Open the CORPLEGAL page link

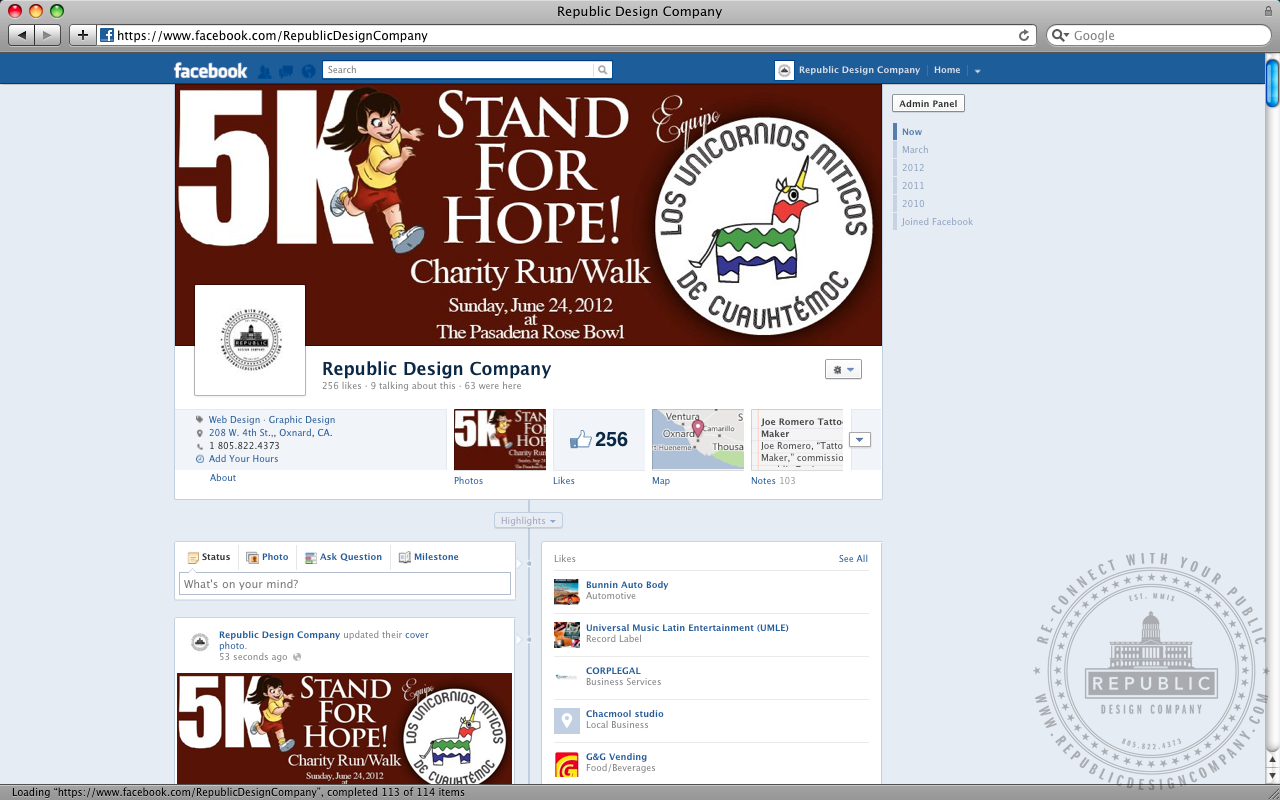tap(613, 671)
